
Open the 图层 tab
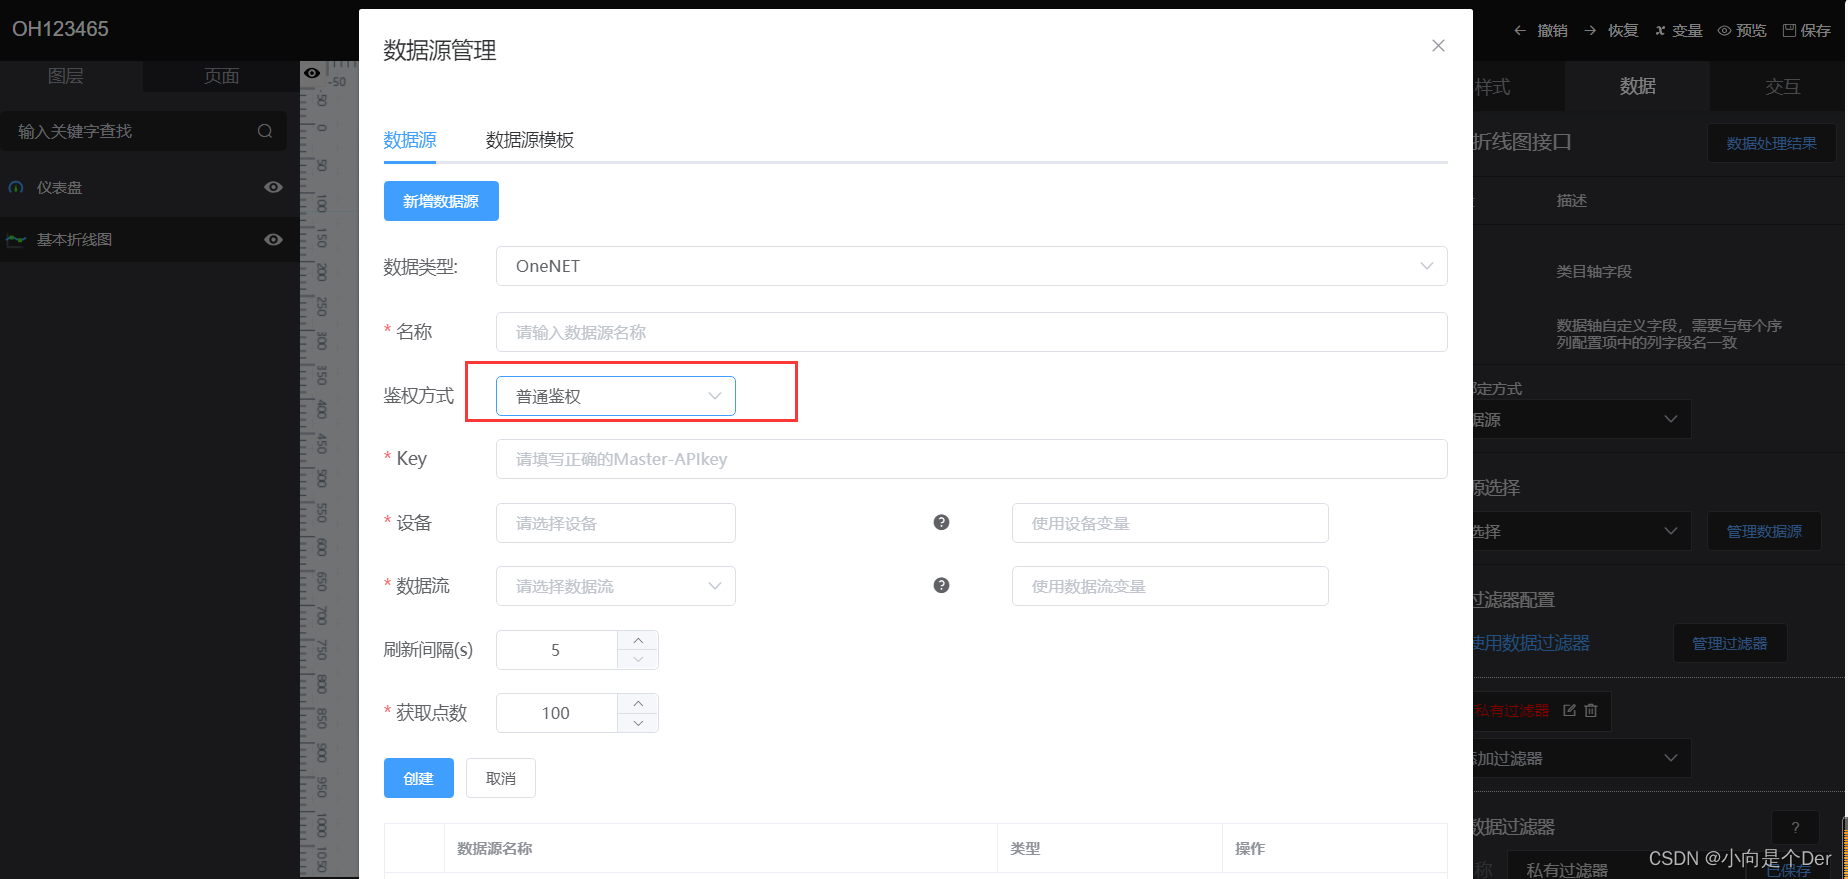coord(66,76)
